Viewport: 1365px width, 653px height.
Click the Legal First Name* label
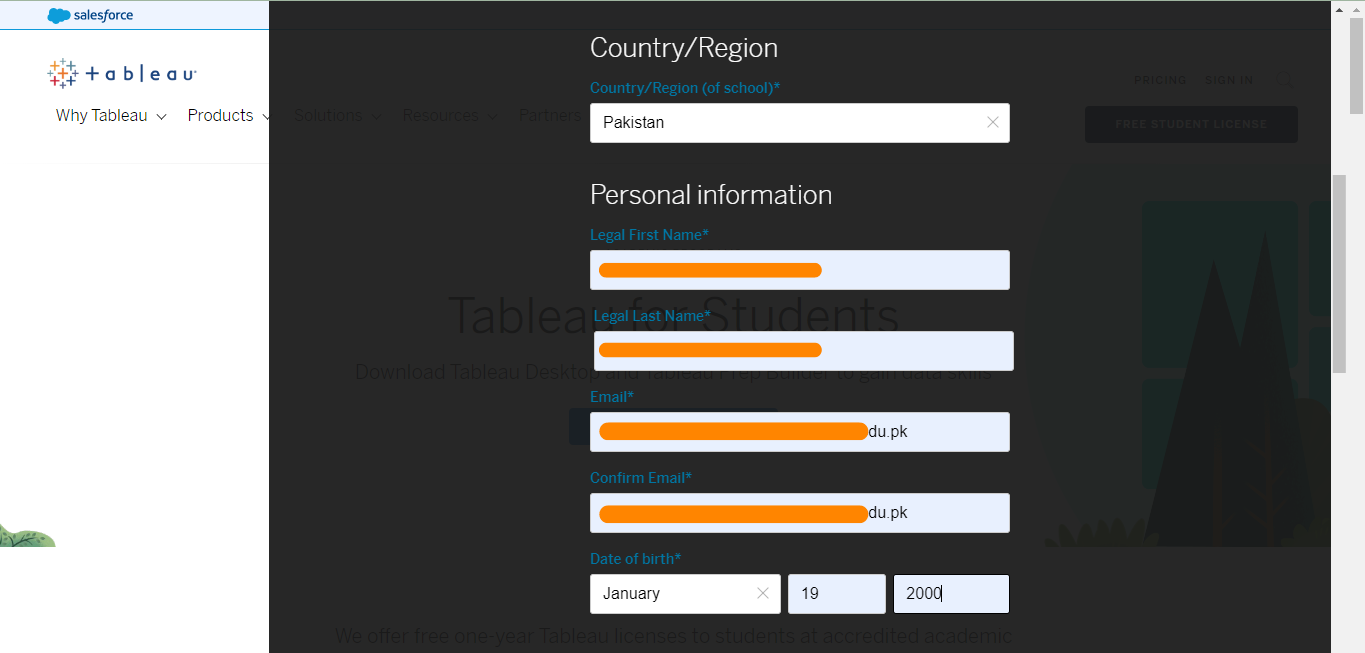pos(649,235)
